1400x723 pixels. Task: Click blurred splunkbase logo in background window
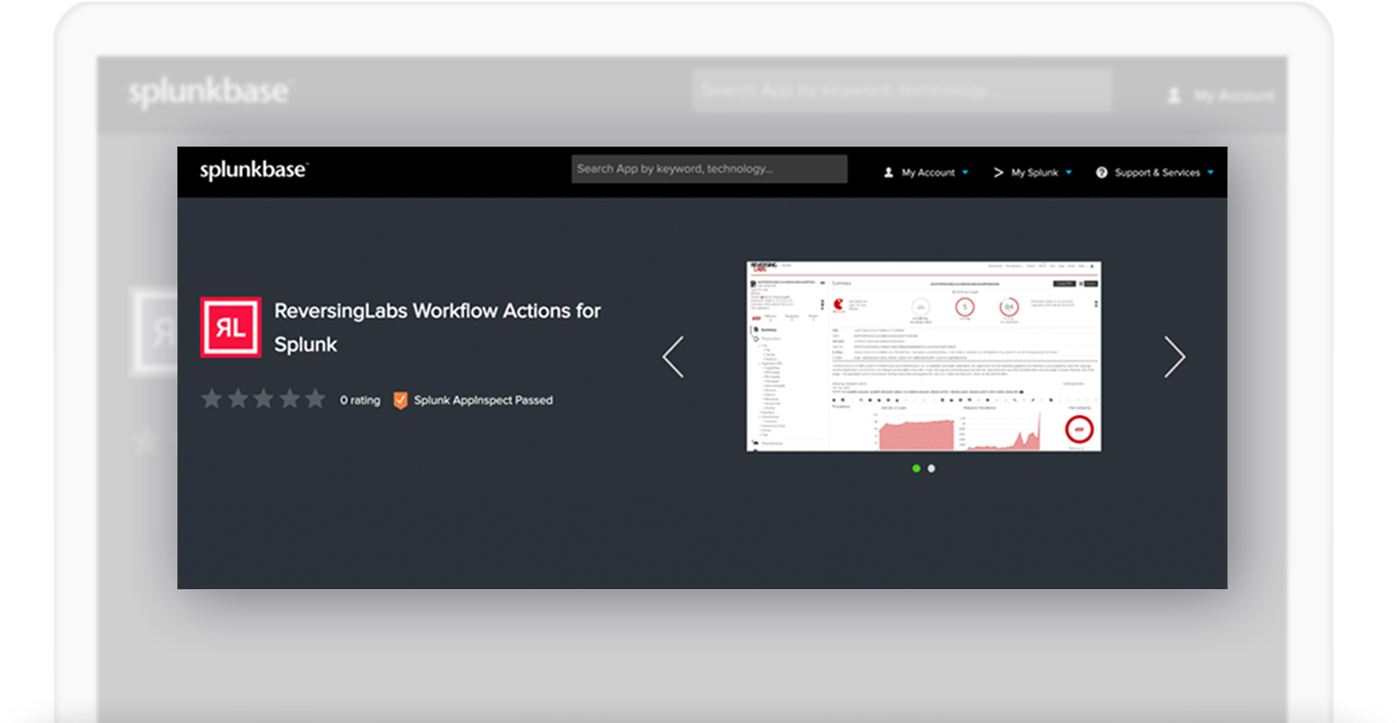tap(208, 93)
